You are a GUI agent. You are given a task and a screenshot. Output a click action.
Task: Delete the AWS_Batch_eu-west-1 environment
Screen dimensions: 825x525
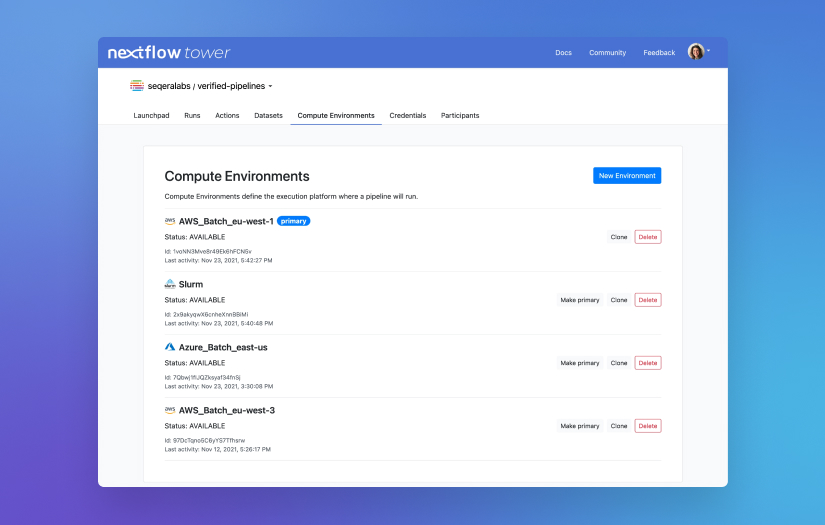click(x=648, y=237)
